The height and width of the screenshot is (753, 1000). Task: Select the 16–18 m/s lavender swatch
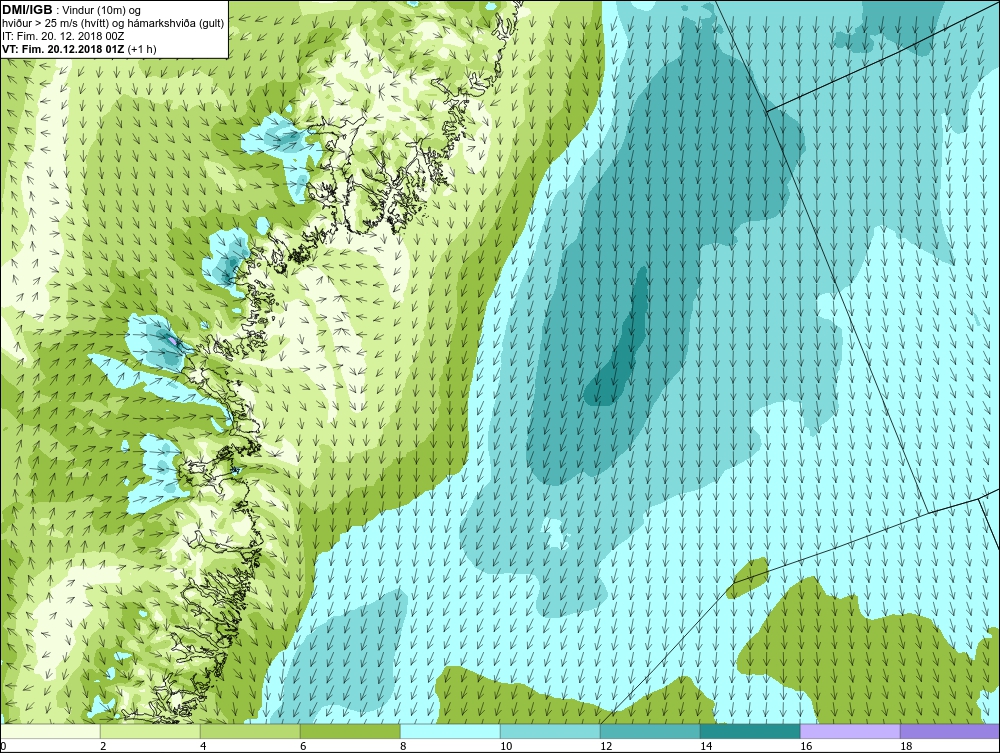(x=850, y=731)
